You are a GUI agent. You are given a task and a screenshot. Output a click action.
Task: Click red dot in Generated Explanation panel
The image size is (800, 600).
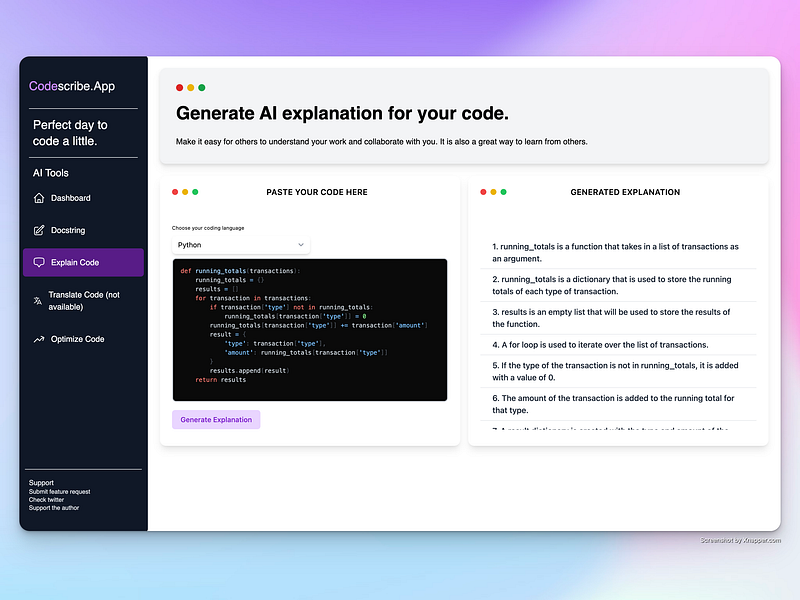pos(483,192)
